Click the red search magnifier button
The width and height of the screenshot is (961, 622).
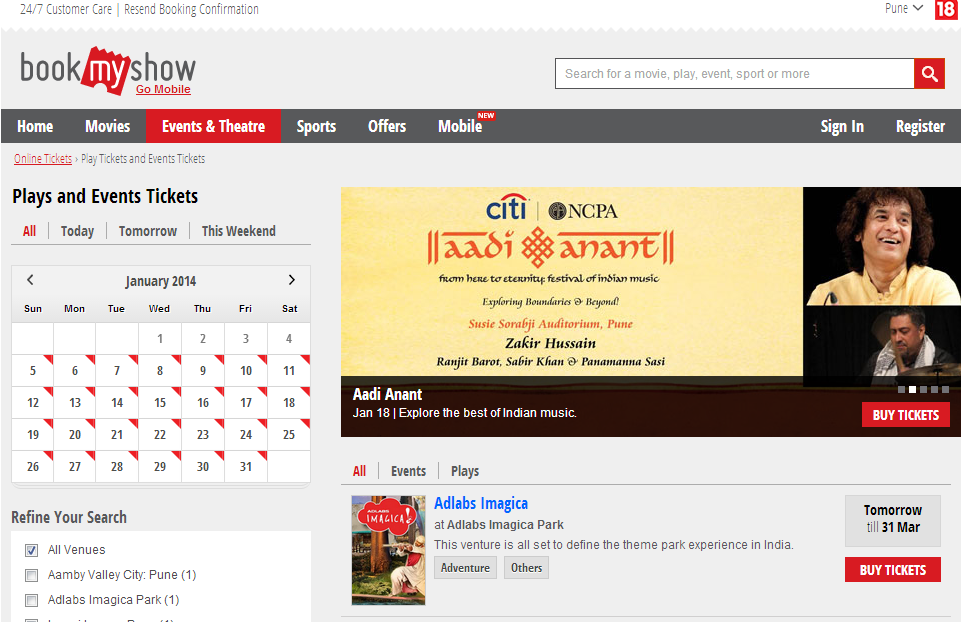point(929,74)
